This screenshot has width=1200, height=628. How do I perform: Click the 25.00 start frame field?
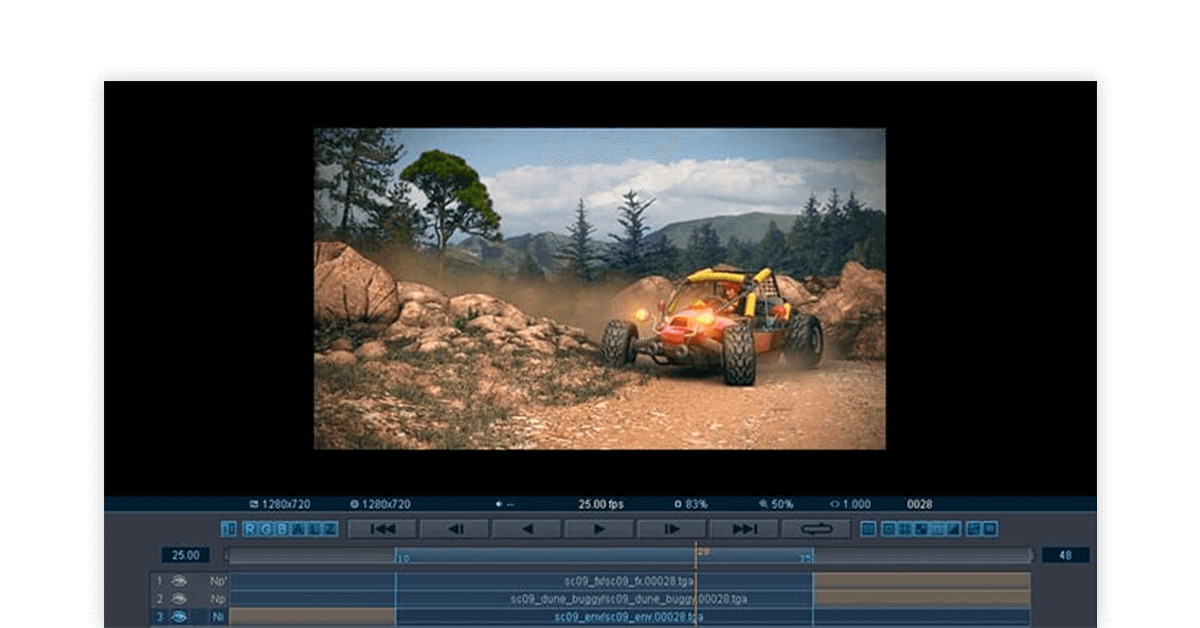pos(186,555)
